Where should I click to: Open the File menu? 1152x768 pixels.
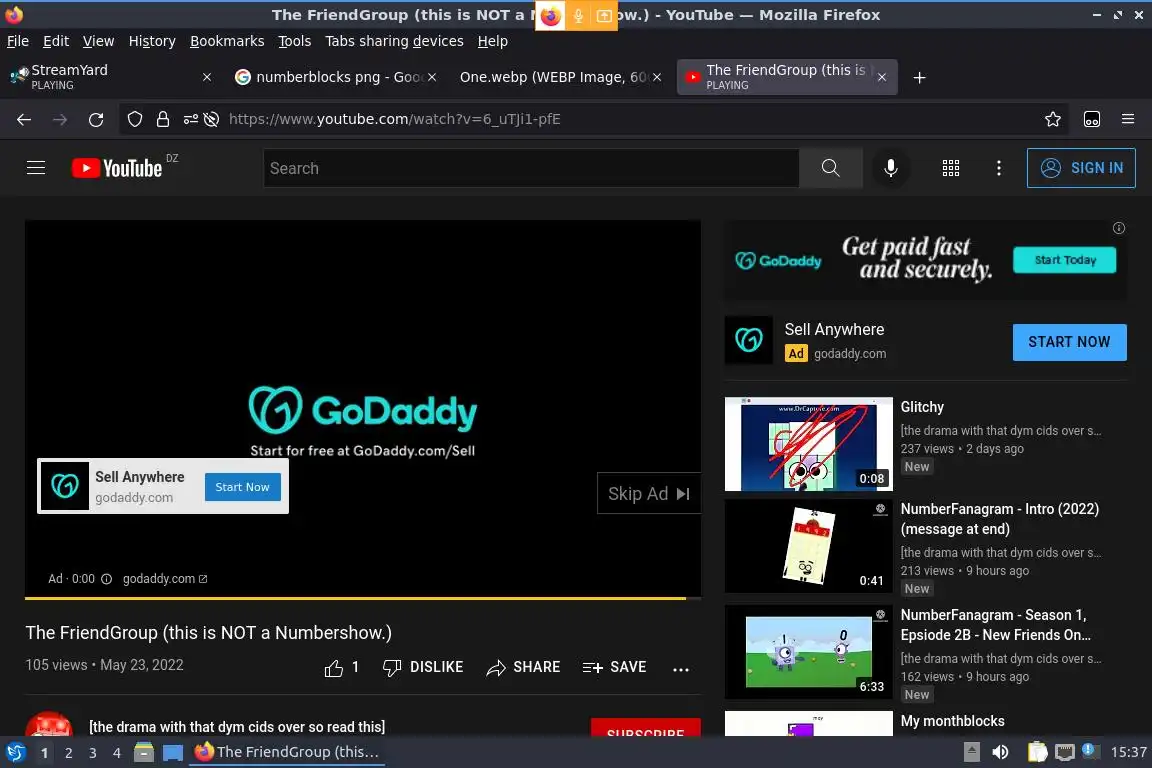18,41
